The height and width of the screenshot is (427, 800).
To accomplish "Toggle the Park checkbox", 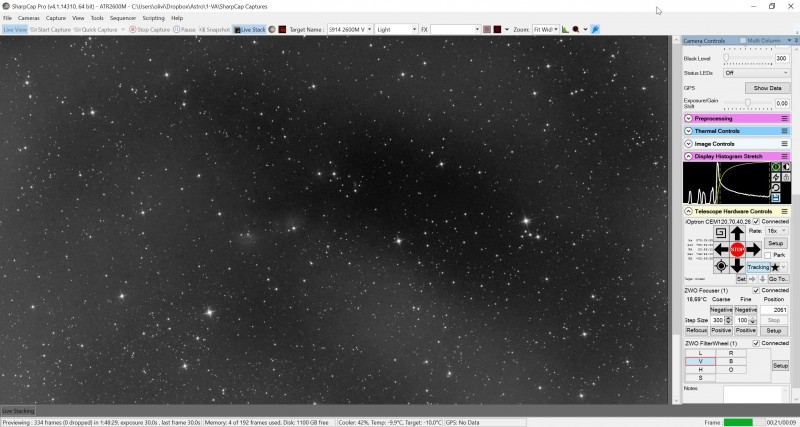I will [x=767, y=255].
